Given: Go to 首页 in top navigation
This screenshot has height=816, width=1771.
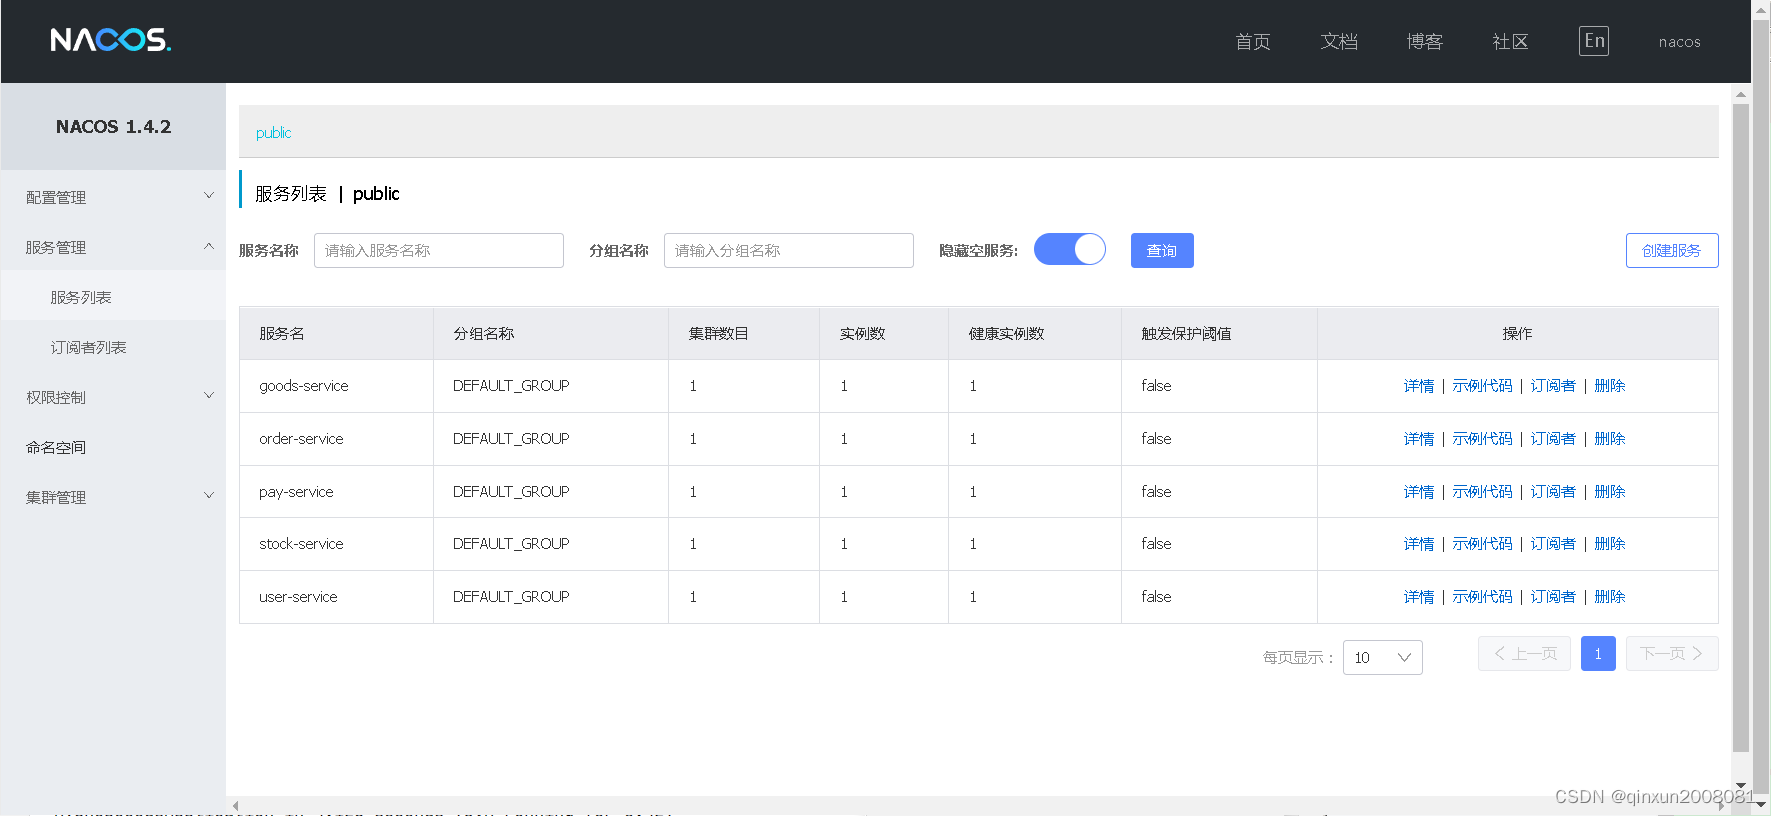Looking at the screenshot, I should click(1253, 42).
